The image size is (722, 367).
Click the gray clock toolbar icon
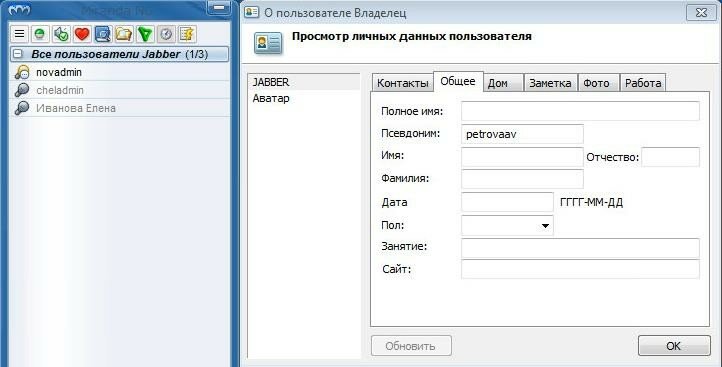pyautogui.click(x=166, y=34)
